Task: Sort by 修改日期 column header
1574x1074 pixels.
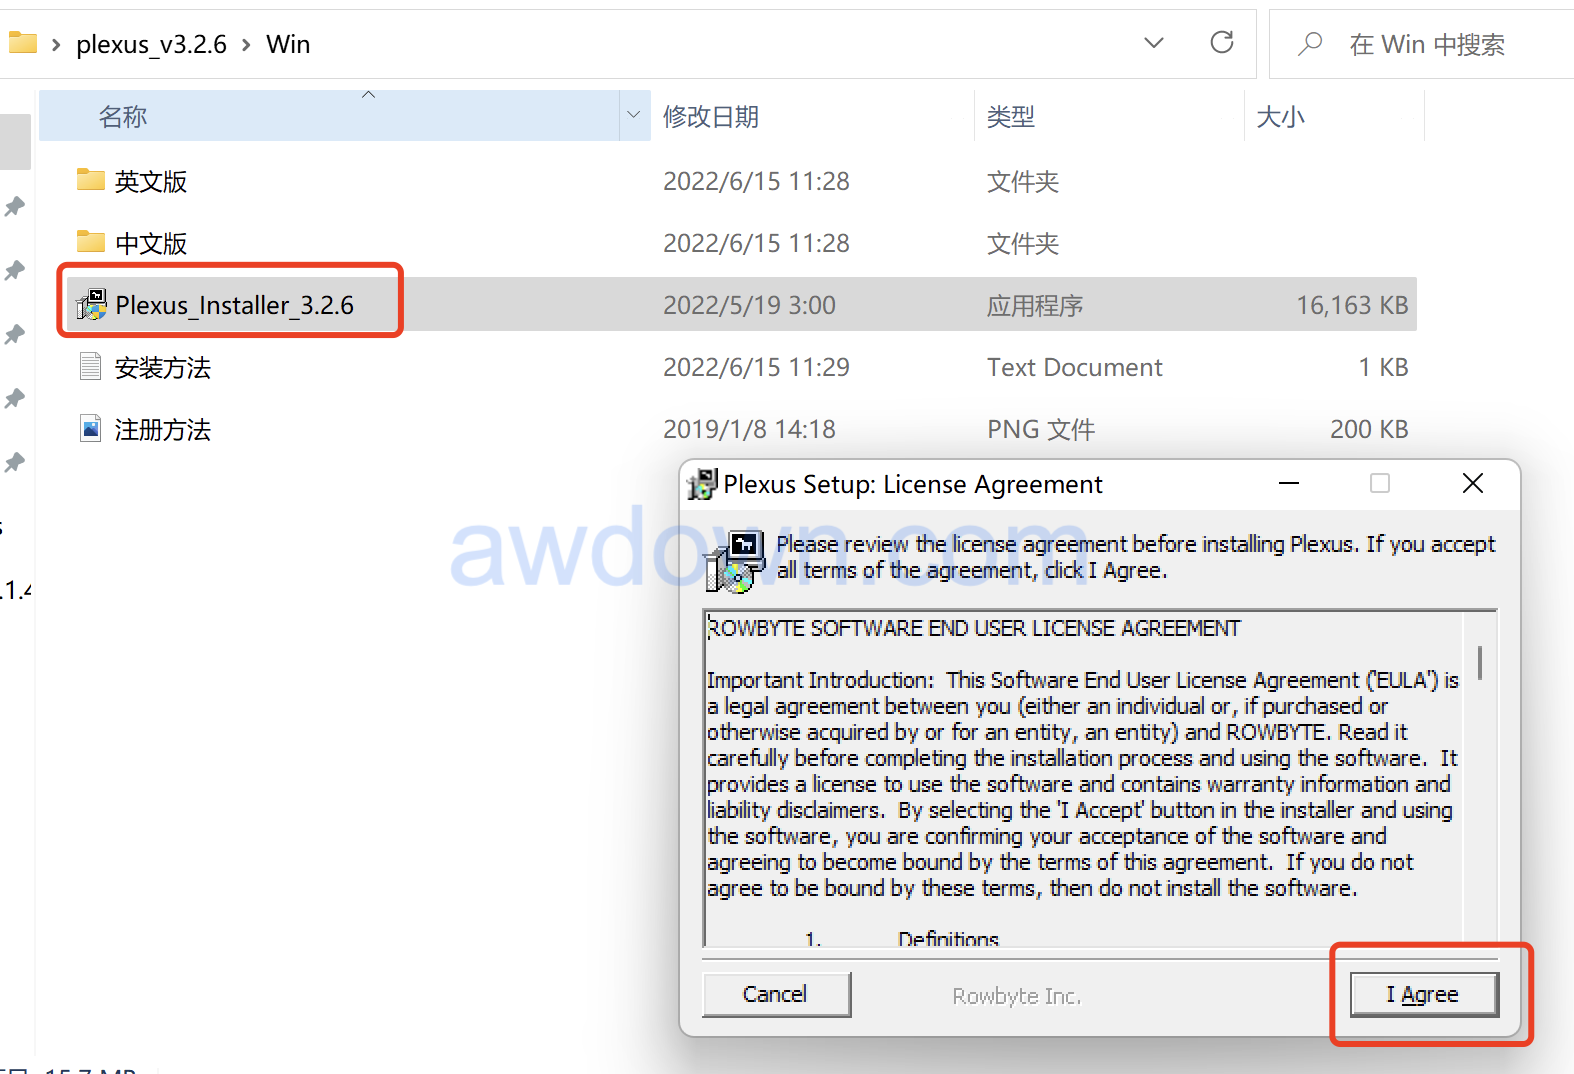Action: coord(710,117)
